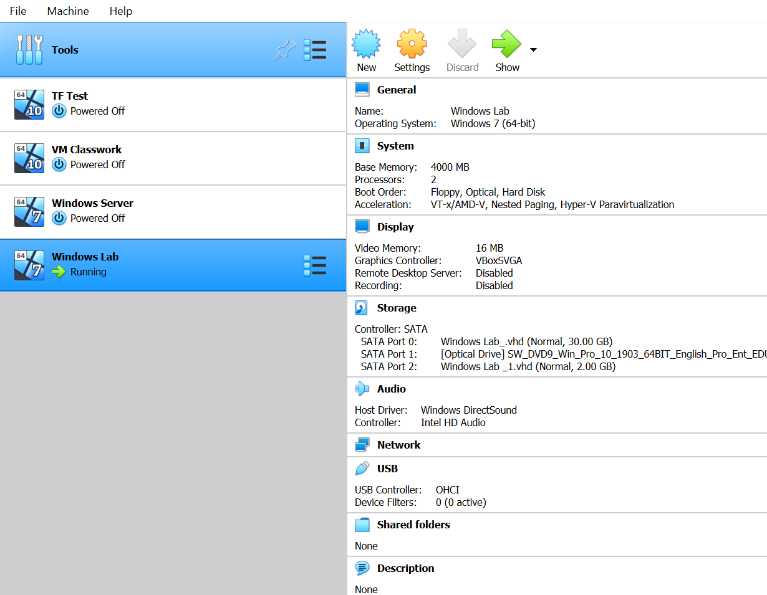
Task: Click the Display section screen icon
Action: point(362,227)
